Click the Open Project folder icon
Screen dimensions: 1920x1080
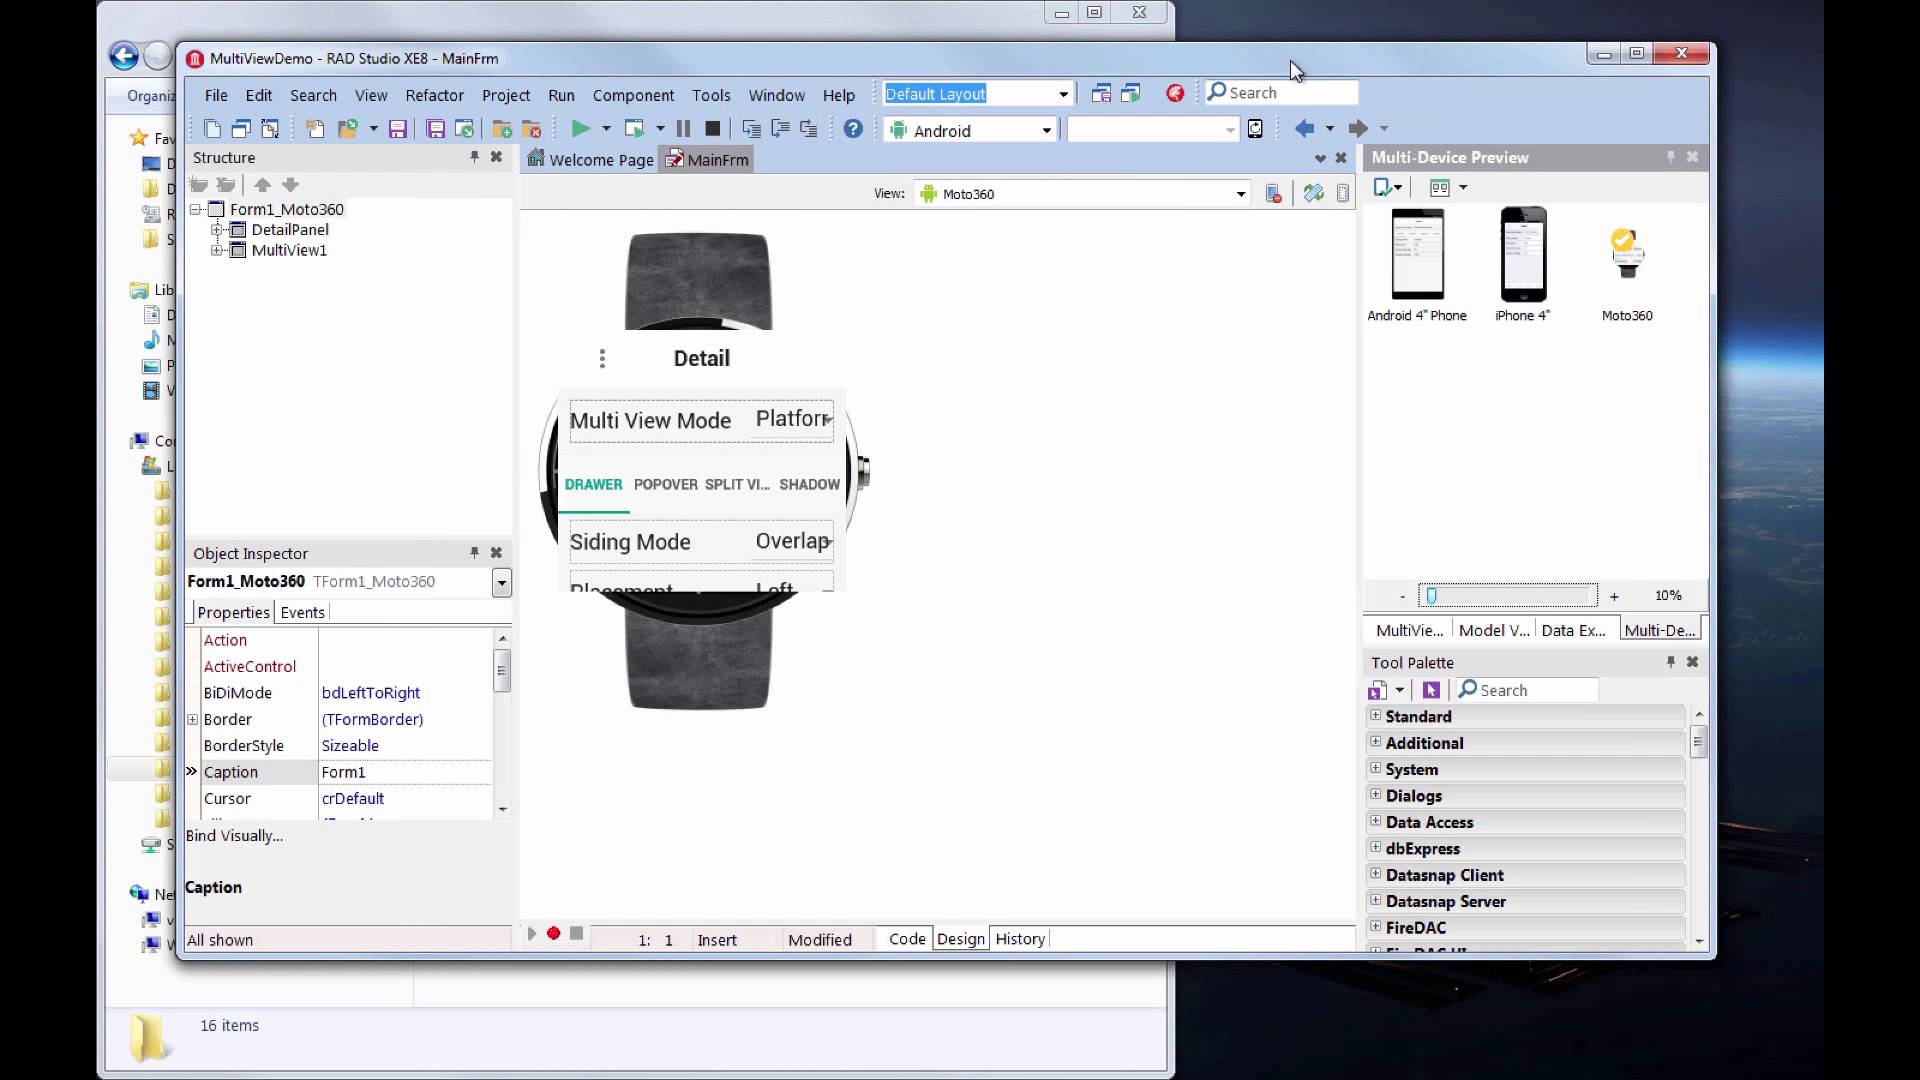(x=348, y=129)
